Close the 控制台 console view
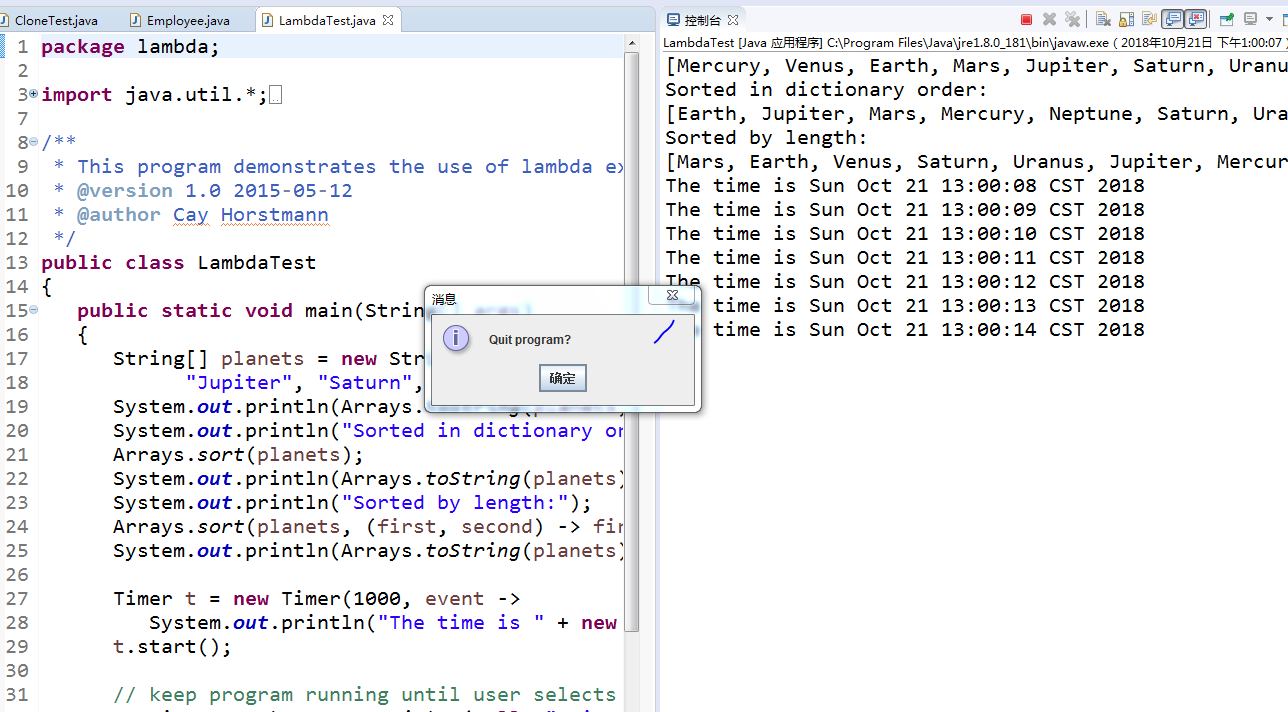The image size is (1288, 712). (732, 20)
